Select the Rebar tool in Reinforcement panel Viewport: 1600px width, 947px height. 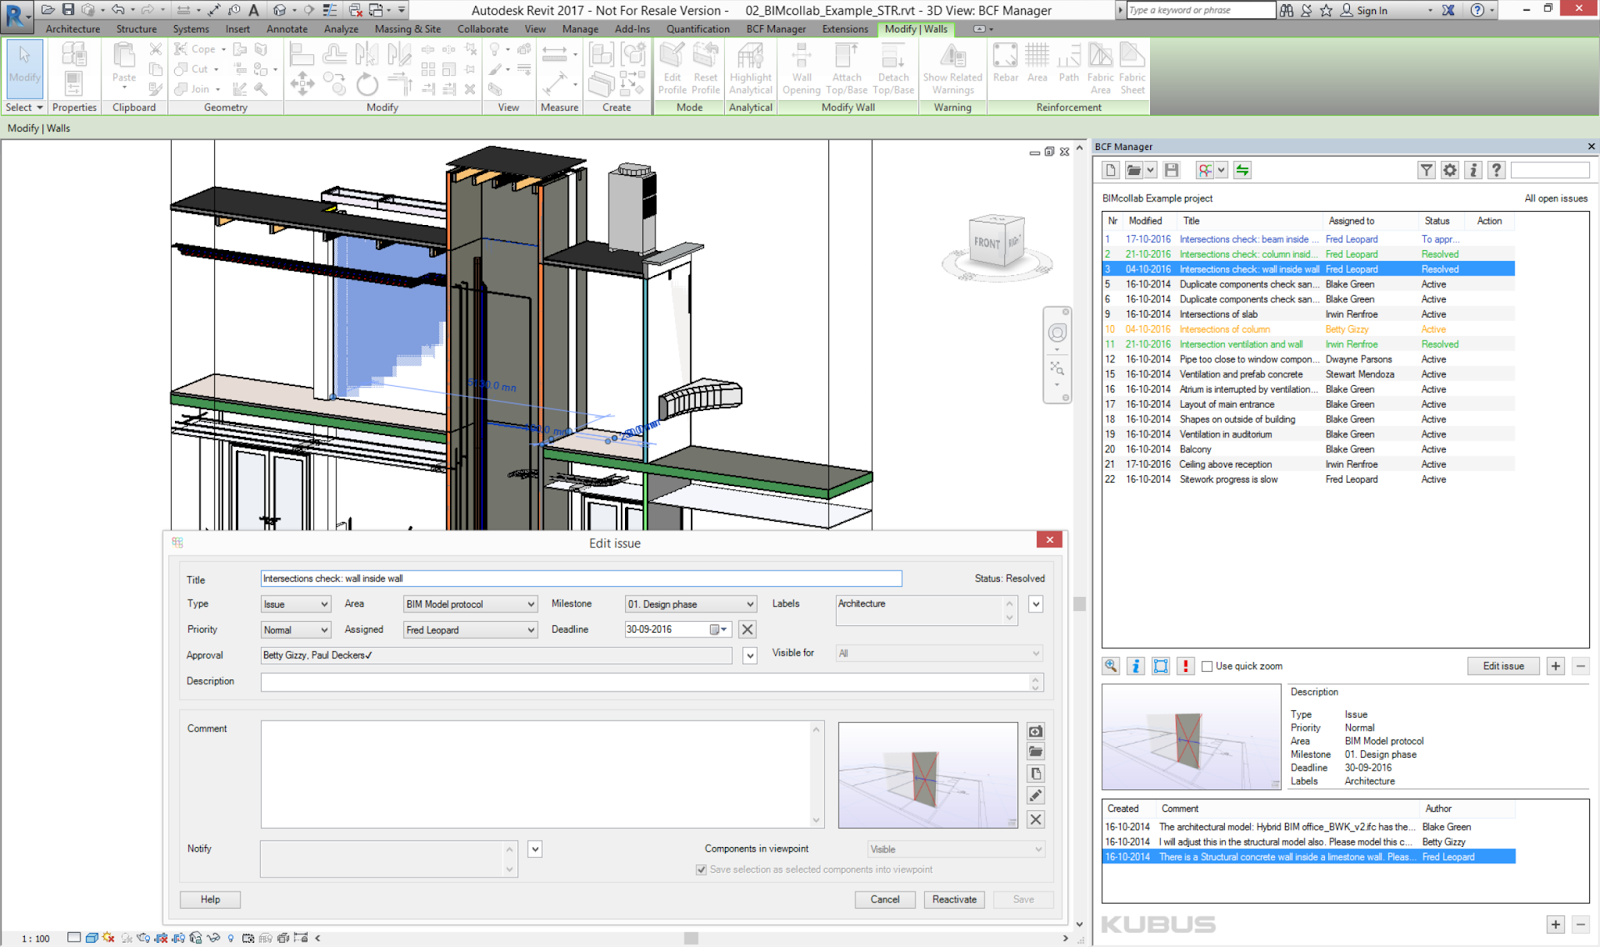click(x=1005, y=67)
